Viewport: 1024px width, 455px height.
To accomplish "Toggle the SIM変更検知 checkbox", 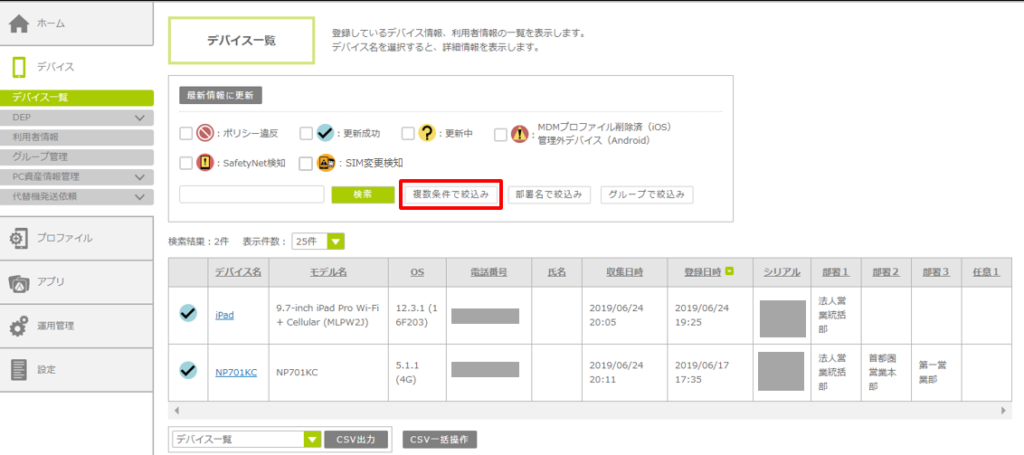I will coord(306,163).
